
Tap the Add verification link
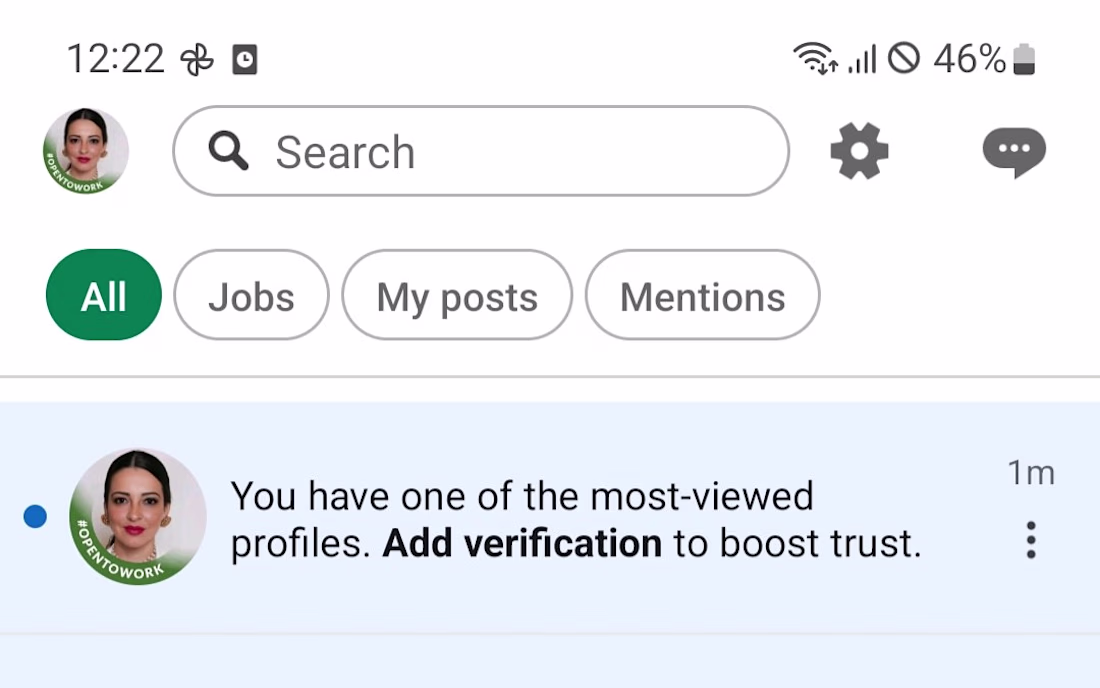(522, 543)
